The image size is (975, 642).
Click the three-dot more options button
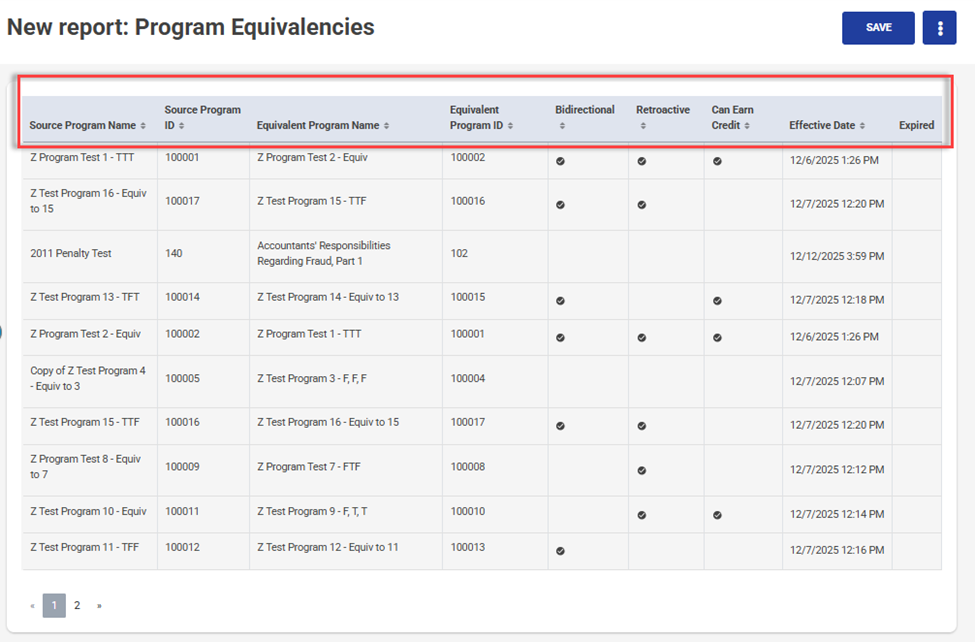939,28
